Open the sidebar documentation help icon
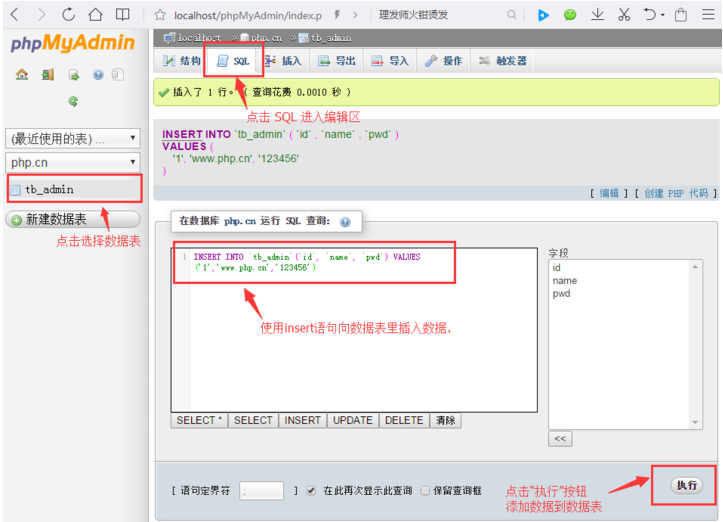 pyautogui.click(x=98, y=75)
